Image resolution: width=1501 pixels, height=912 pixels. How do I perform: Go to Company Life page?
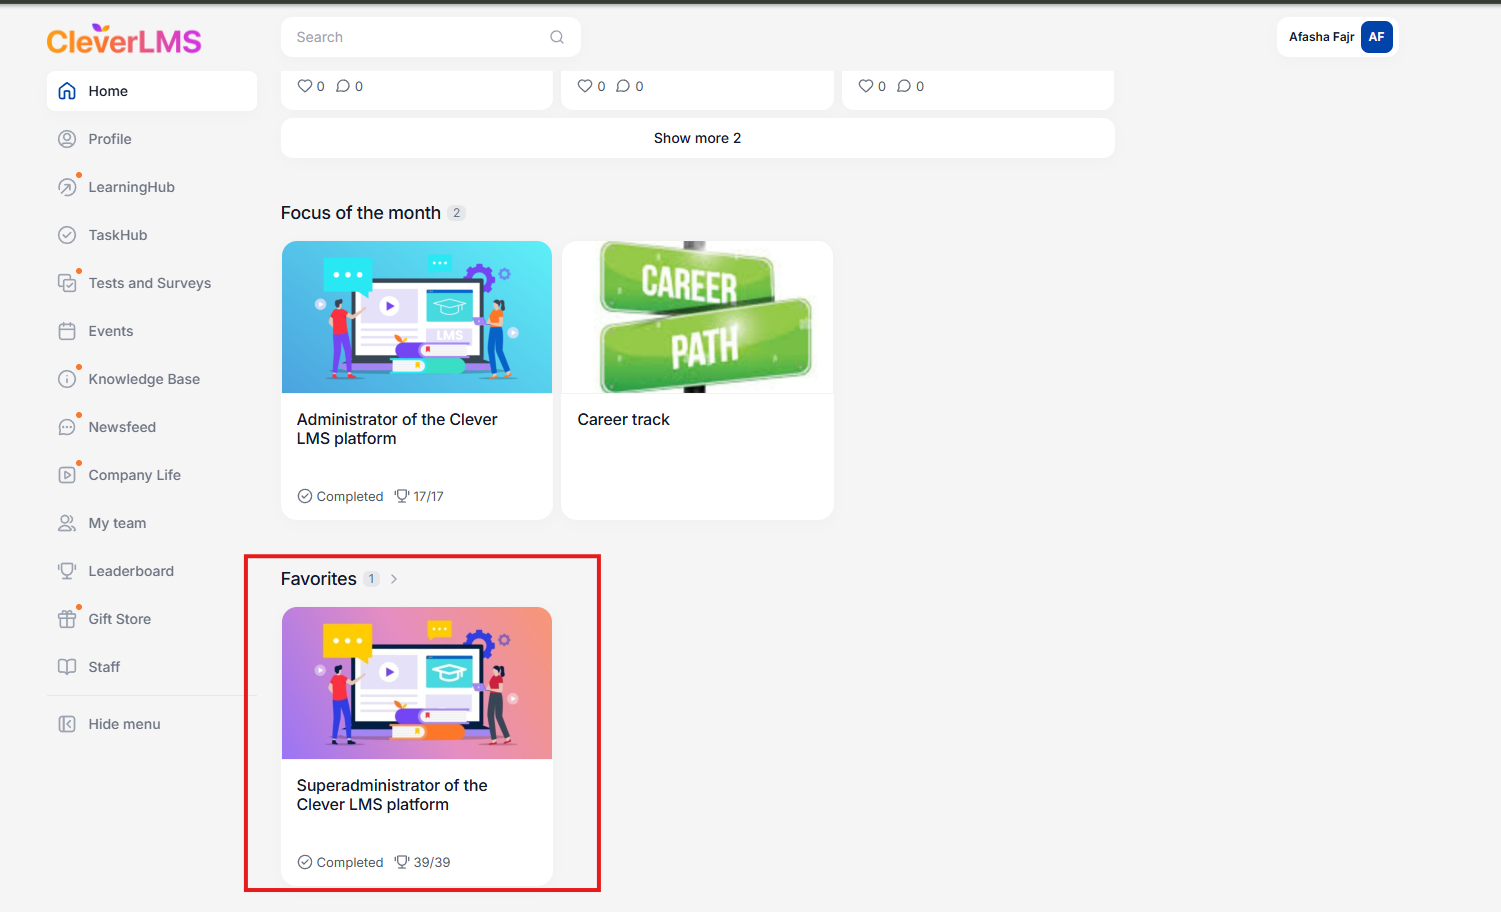click(152, 475)
